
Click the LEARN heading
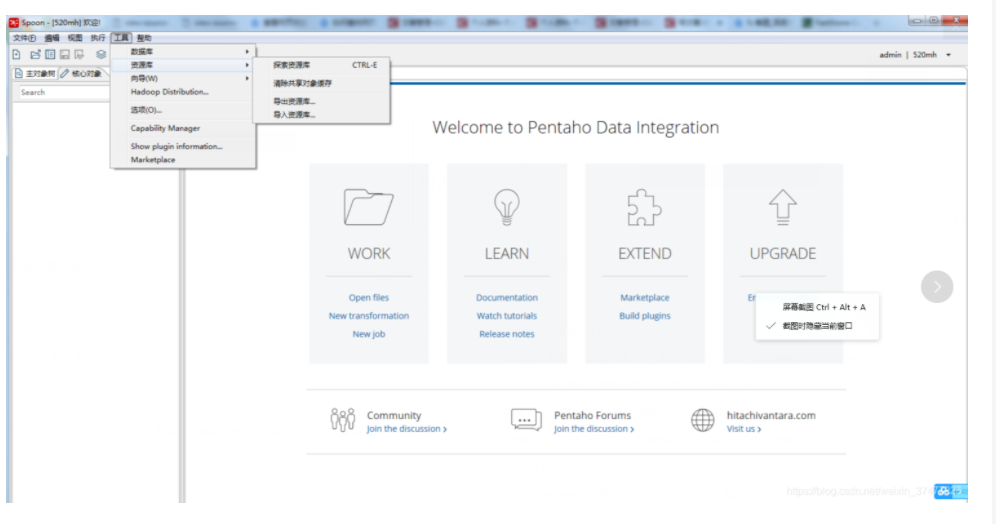[506, 253]
